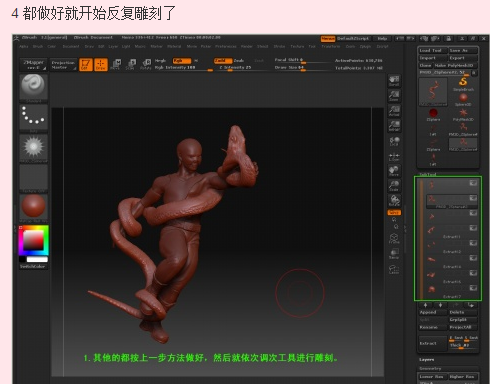This screenshot has height=384, width=490.
Task: Click the Scale transform icon on top shelf
Action: tap(131, 64)
